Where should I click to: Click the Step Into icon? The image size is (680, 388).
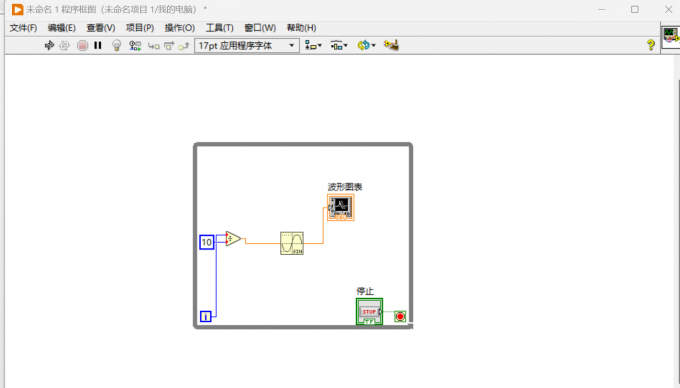coord(154,46)
